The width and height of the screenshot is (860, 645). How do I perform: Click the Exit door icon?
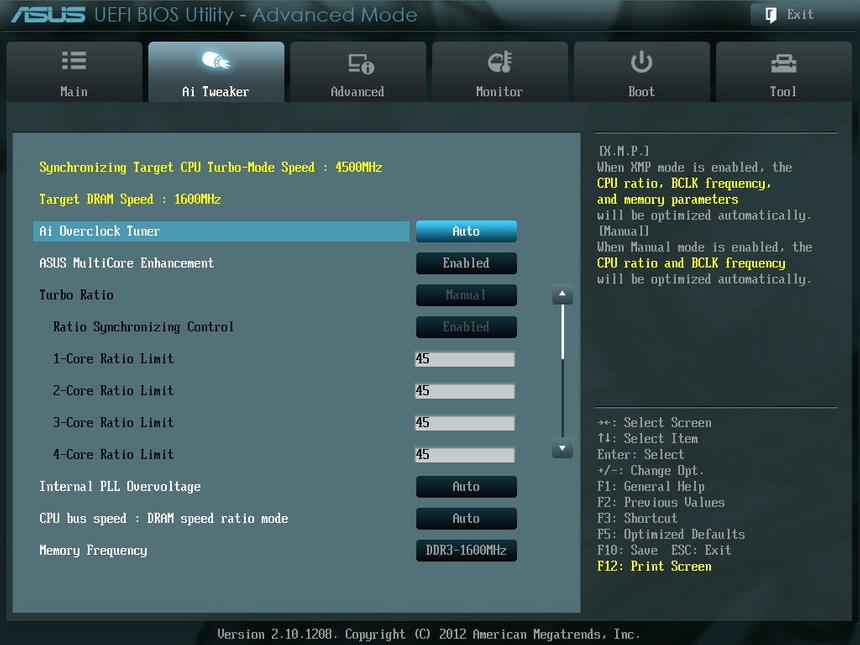click(770, 15)
